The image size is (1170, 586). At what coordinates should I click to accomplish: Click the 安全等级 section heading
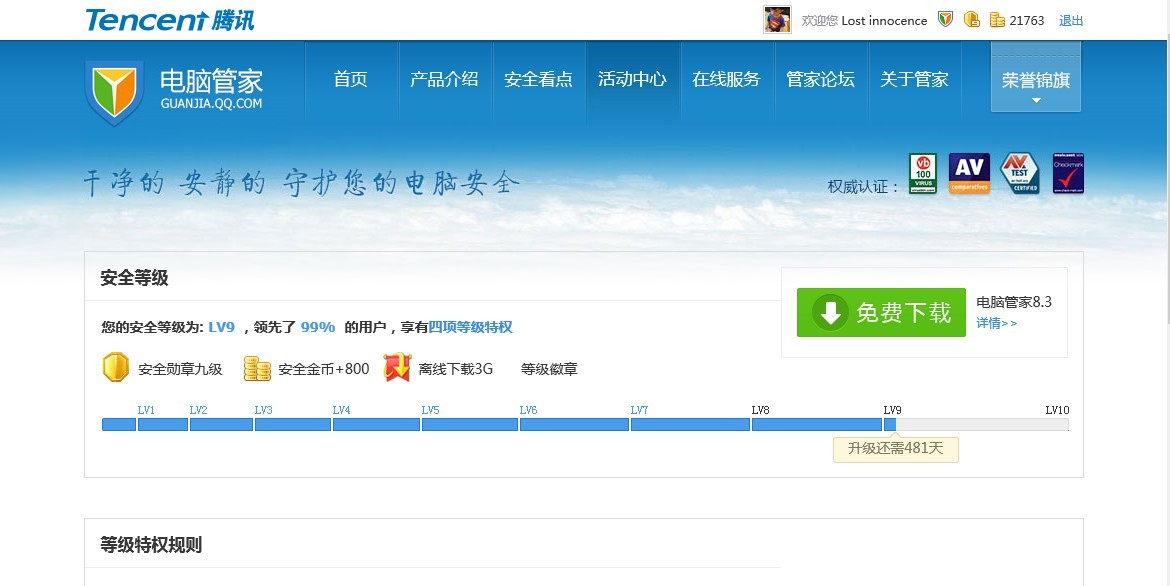point(134,278)
